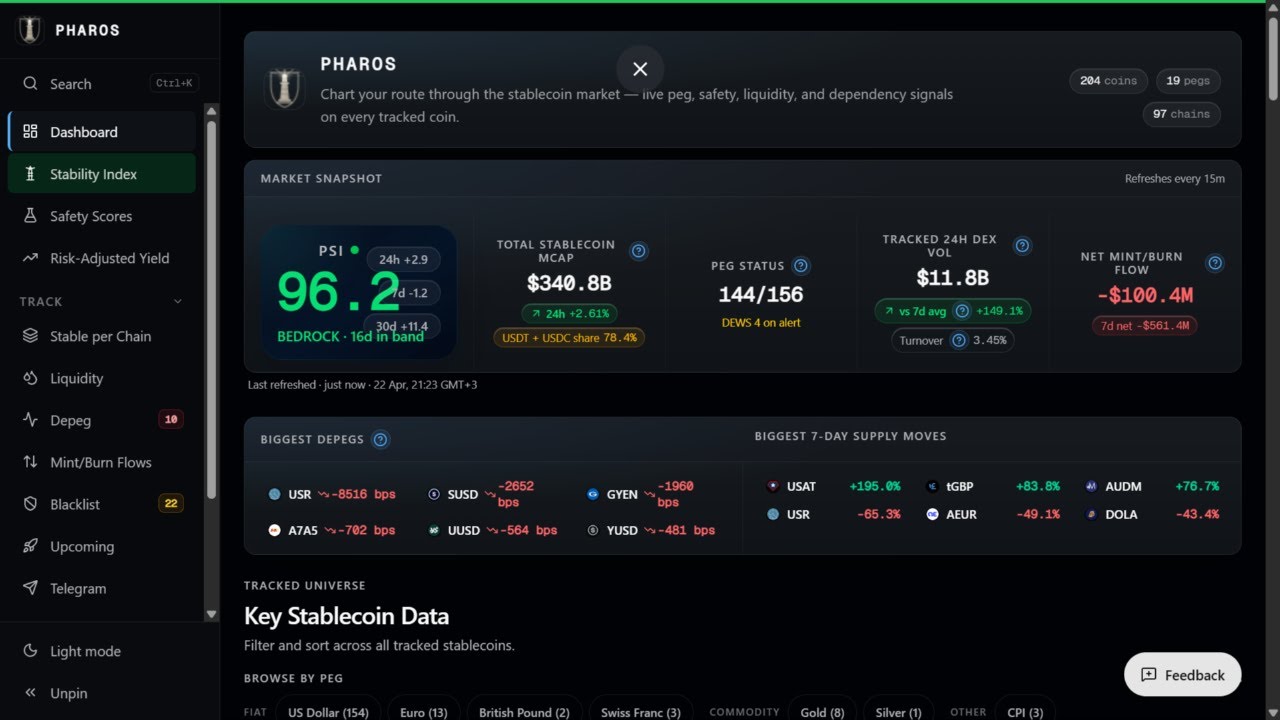Click info icon for Tracked 24h Dex Vol
The height and width of the screenshot is (720, 1280).
tap(1022, 245)
